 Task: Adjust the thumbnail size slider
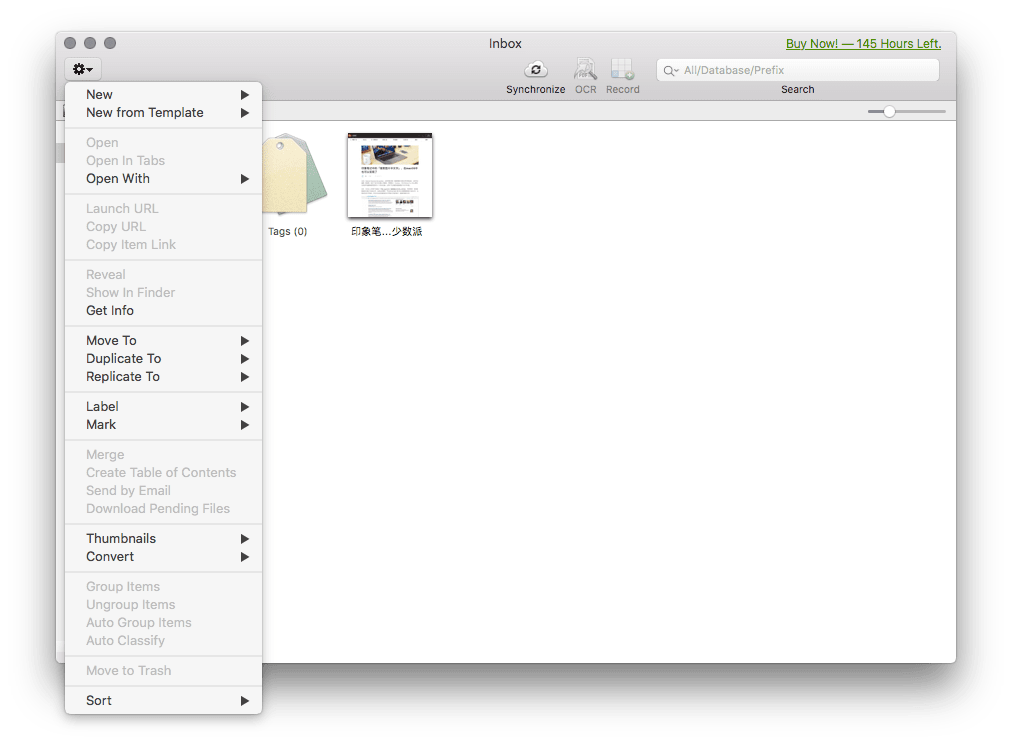click(x=889, y=111)
